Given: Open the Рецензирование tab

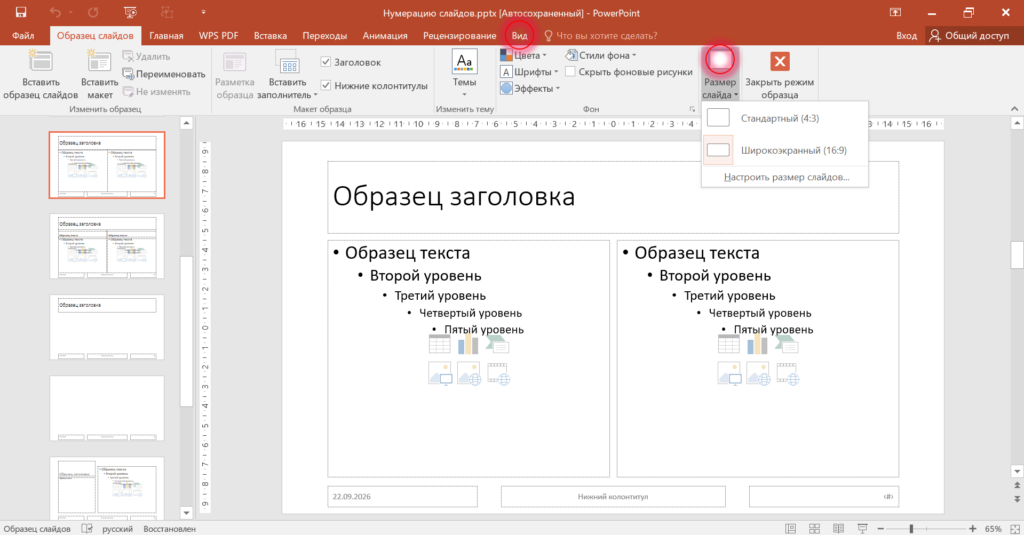Looking at the screenshot, I should pos(459,35).
